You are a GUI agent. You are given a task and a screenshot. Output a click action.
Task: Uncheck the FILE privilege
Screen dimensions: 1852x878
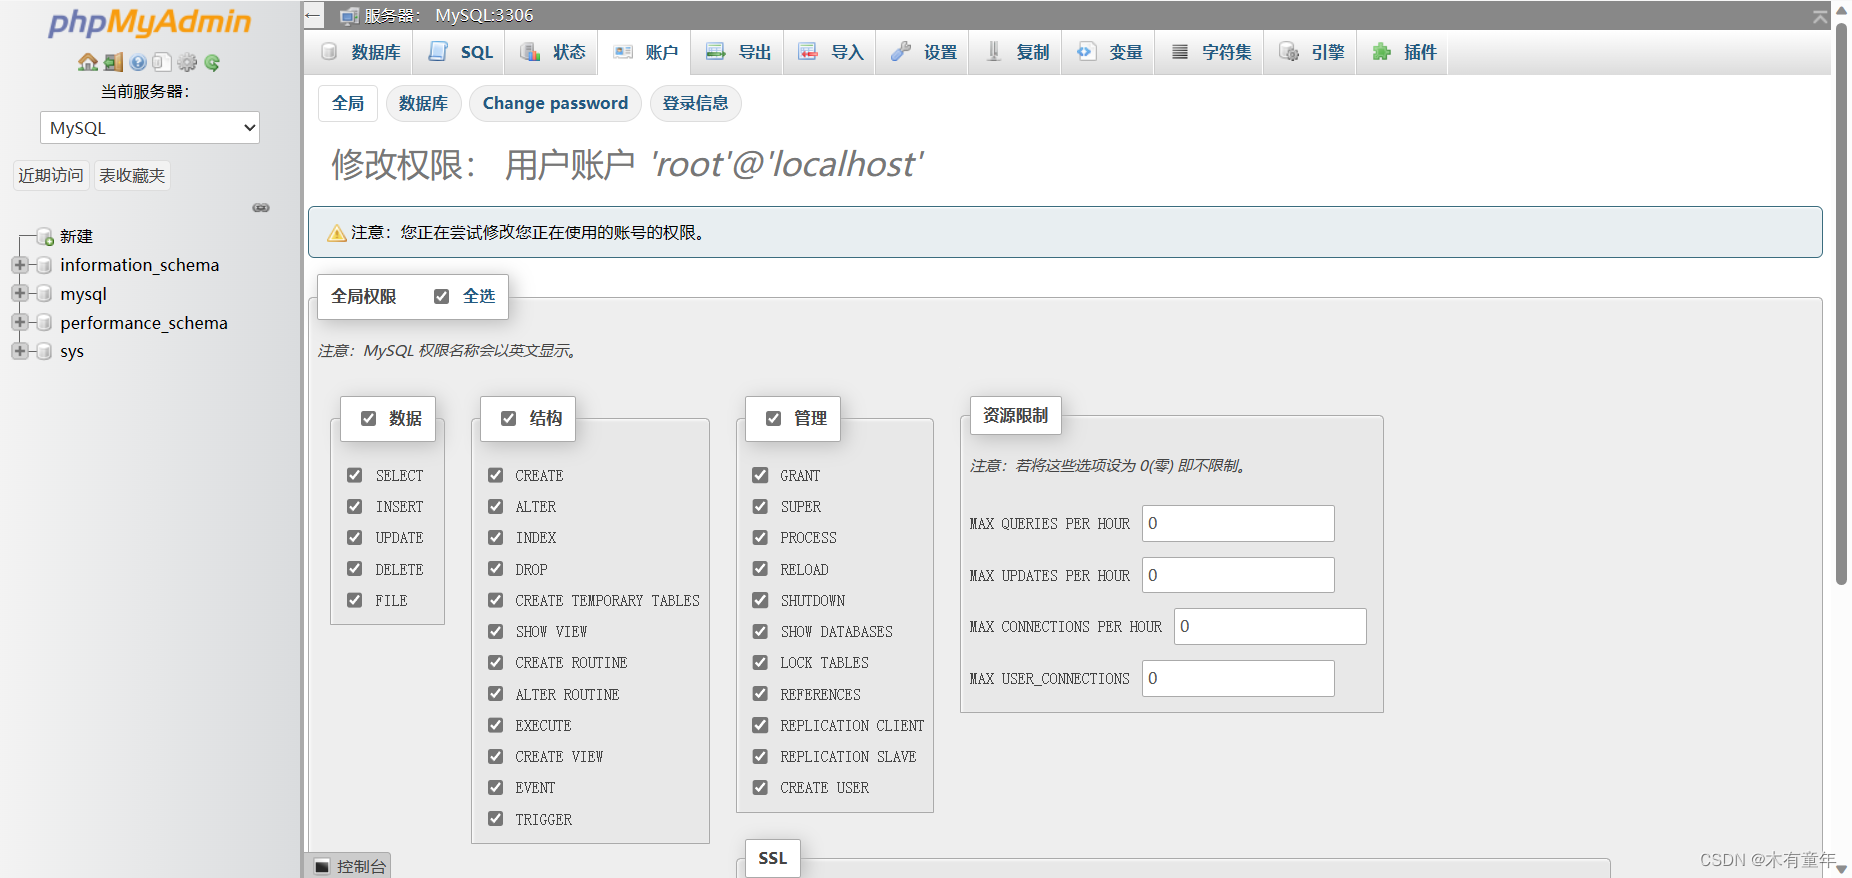pos(354,600)
